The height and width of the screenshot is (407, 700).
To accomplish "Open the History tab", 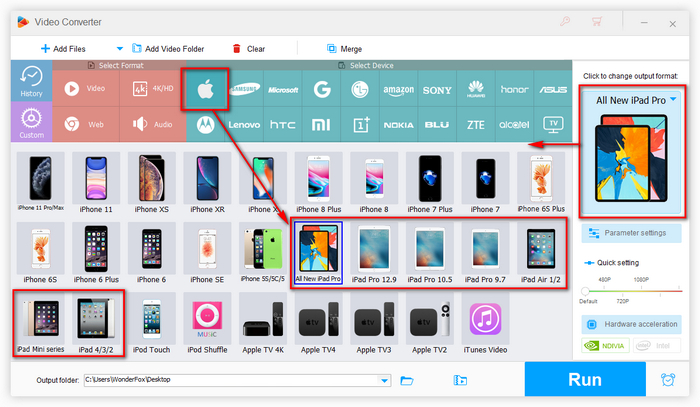I will 31,81.
